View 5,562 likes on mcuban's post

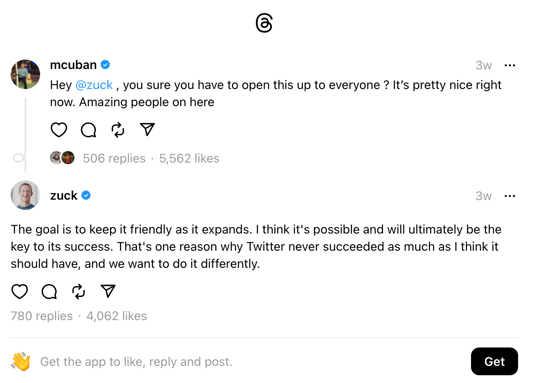pyautogui.click(x=189, y=159)
